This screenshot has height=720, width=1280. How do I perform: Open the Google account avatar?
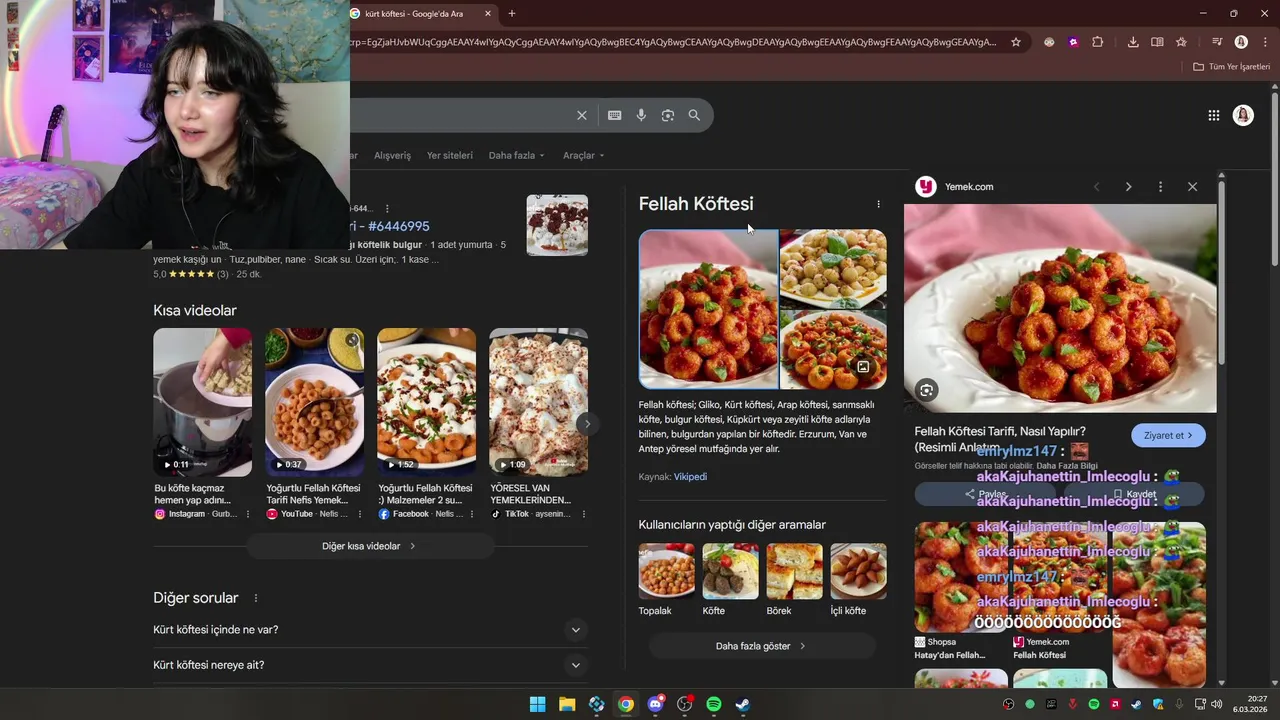pos(1243,115)
